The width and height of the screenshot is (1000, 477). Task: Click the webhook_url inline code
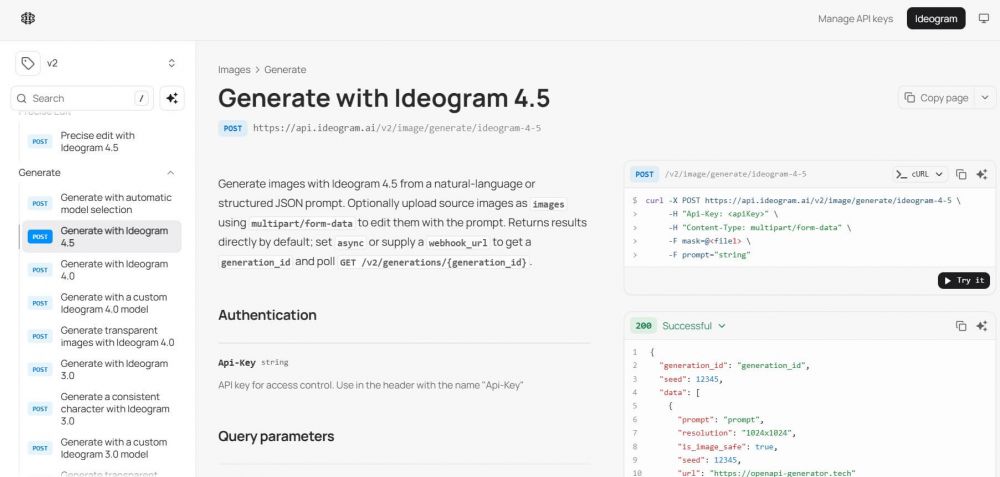point(457,243)
